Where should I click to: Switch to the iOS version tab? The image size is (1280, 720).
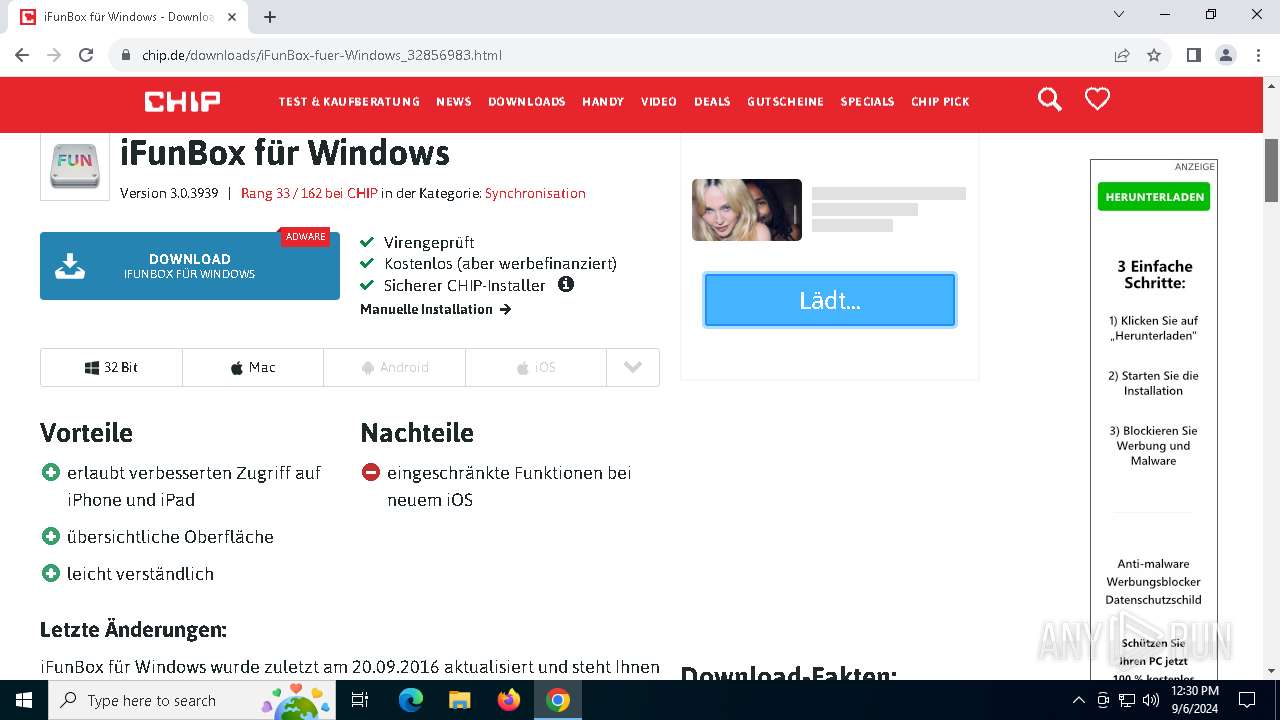[536, 367]
